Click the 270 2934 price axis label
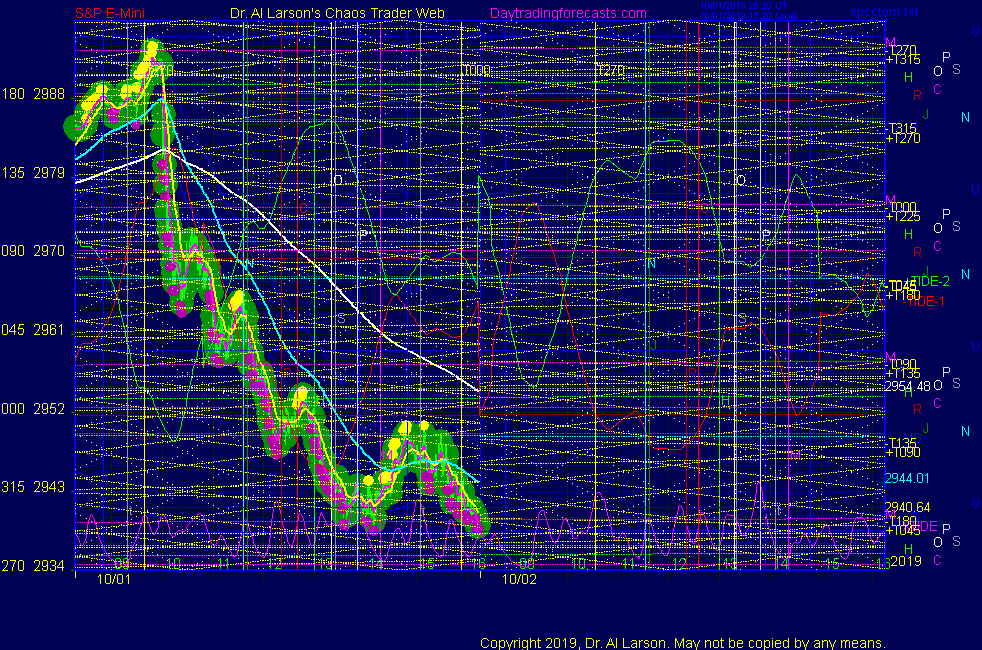Image resolution: width=982 pixels, height=650 pixels. click(33, 566)
